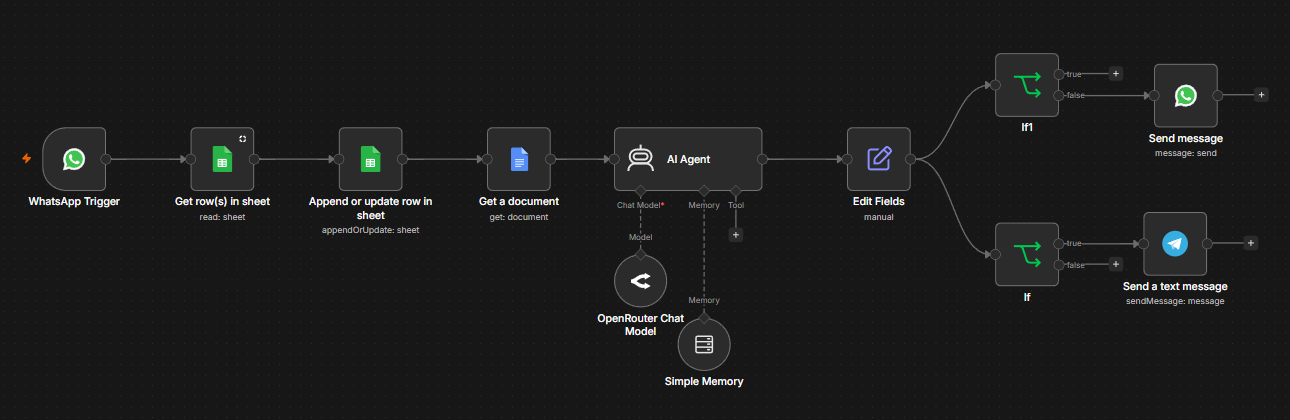This screenshot has width=1290, height=420.
Task: Click the 'sendMessage: message' subtitle
Action: [1175, 300]
